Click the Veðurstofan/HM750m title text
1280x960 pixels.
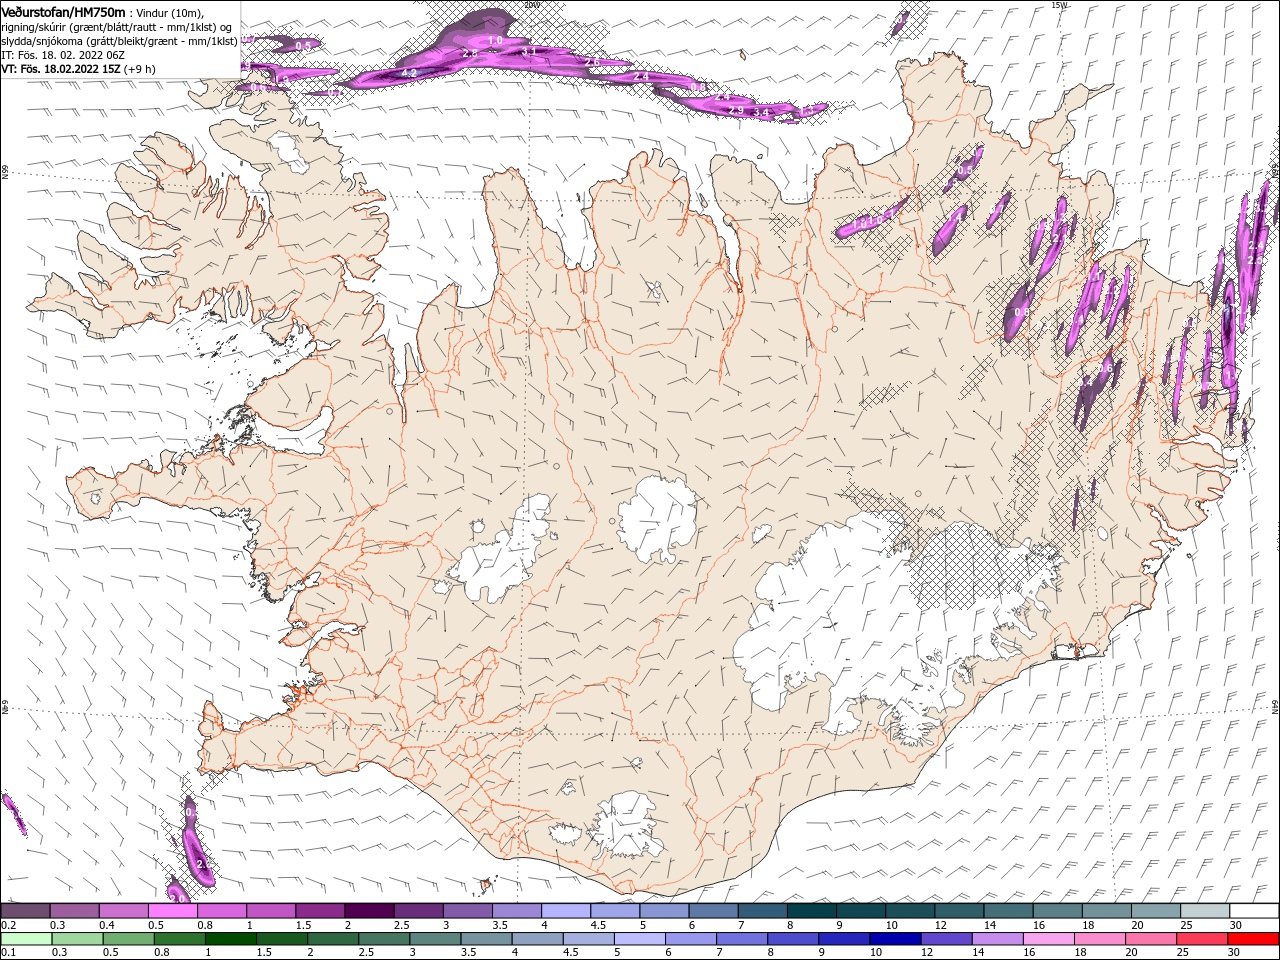point(64,11)
